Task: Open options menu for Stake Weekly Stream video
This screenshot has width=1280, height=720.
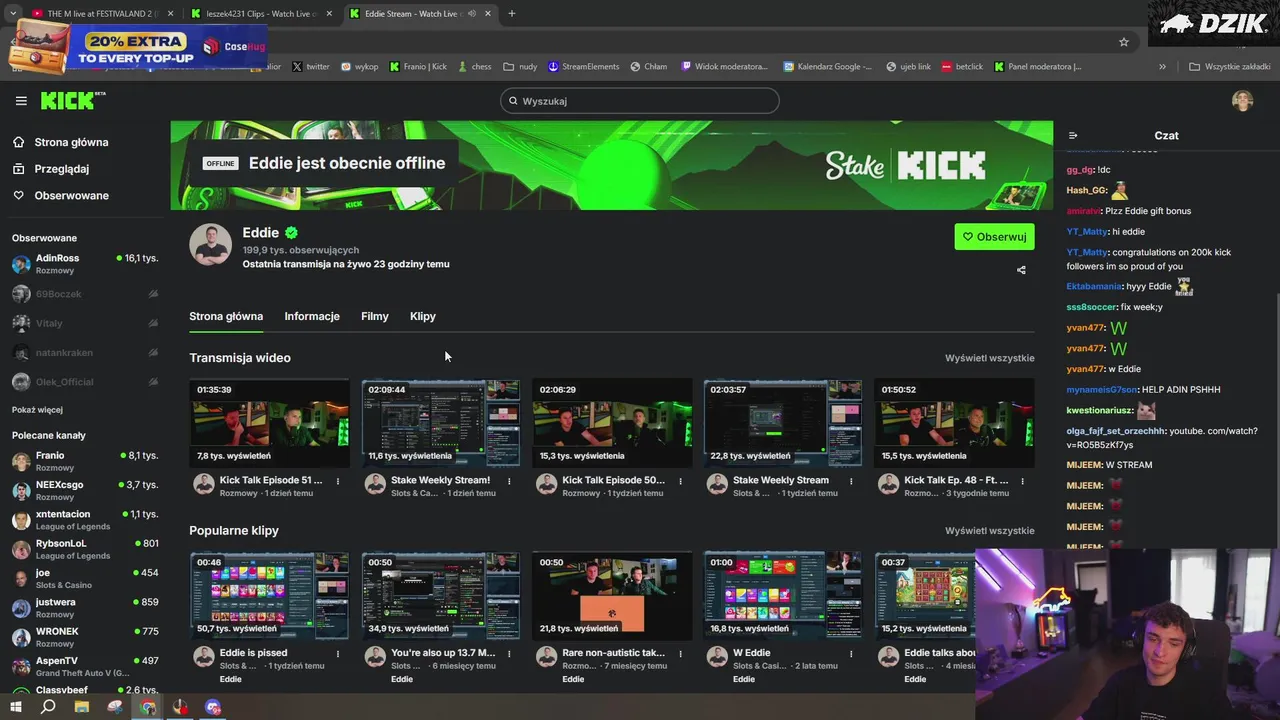Action: (x=852, y=481)
